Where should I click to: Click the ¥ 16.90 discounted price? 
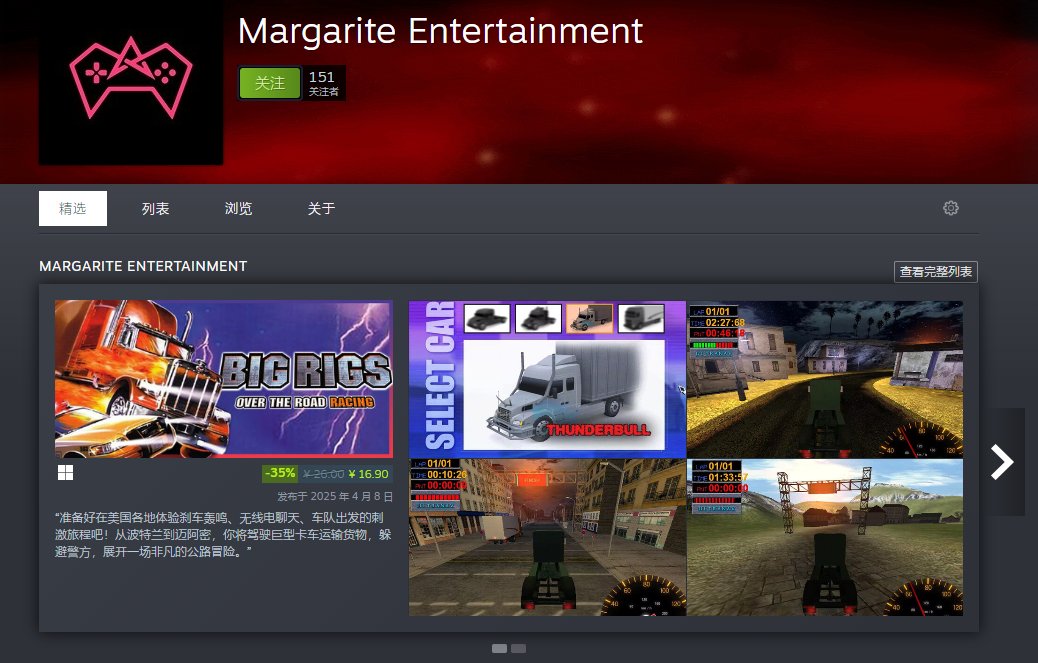point(368,474)
